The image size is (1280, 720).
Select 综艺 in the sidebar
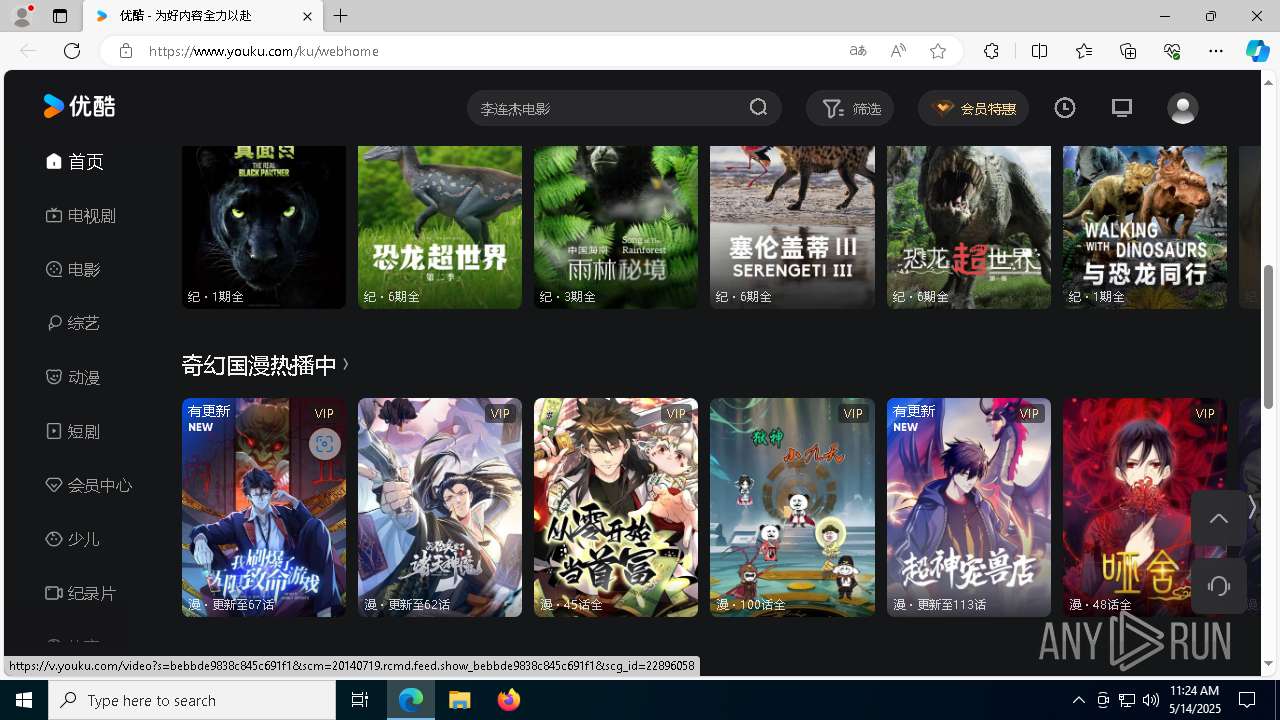pyautogui.click(x=73, y=324)
